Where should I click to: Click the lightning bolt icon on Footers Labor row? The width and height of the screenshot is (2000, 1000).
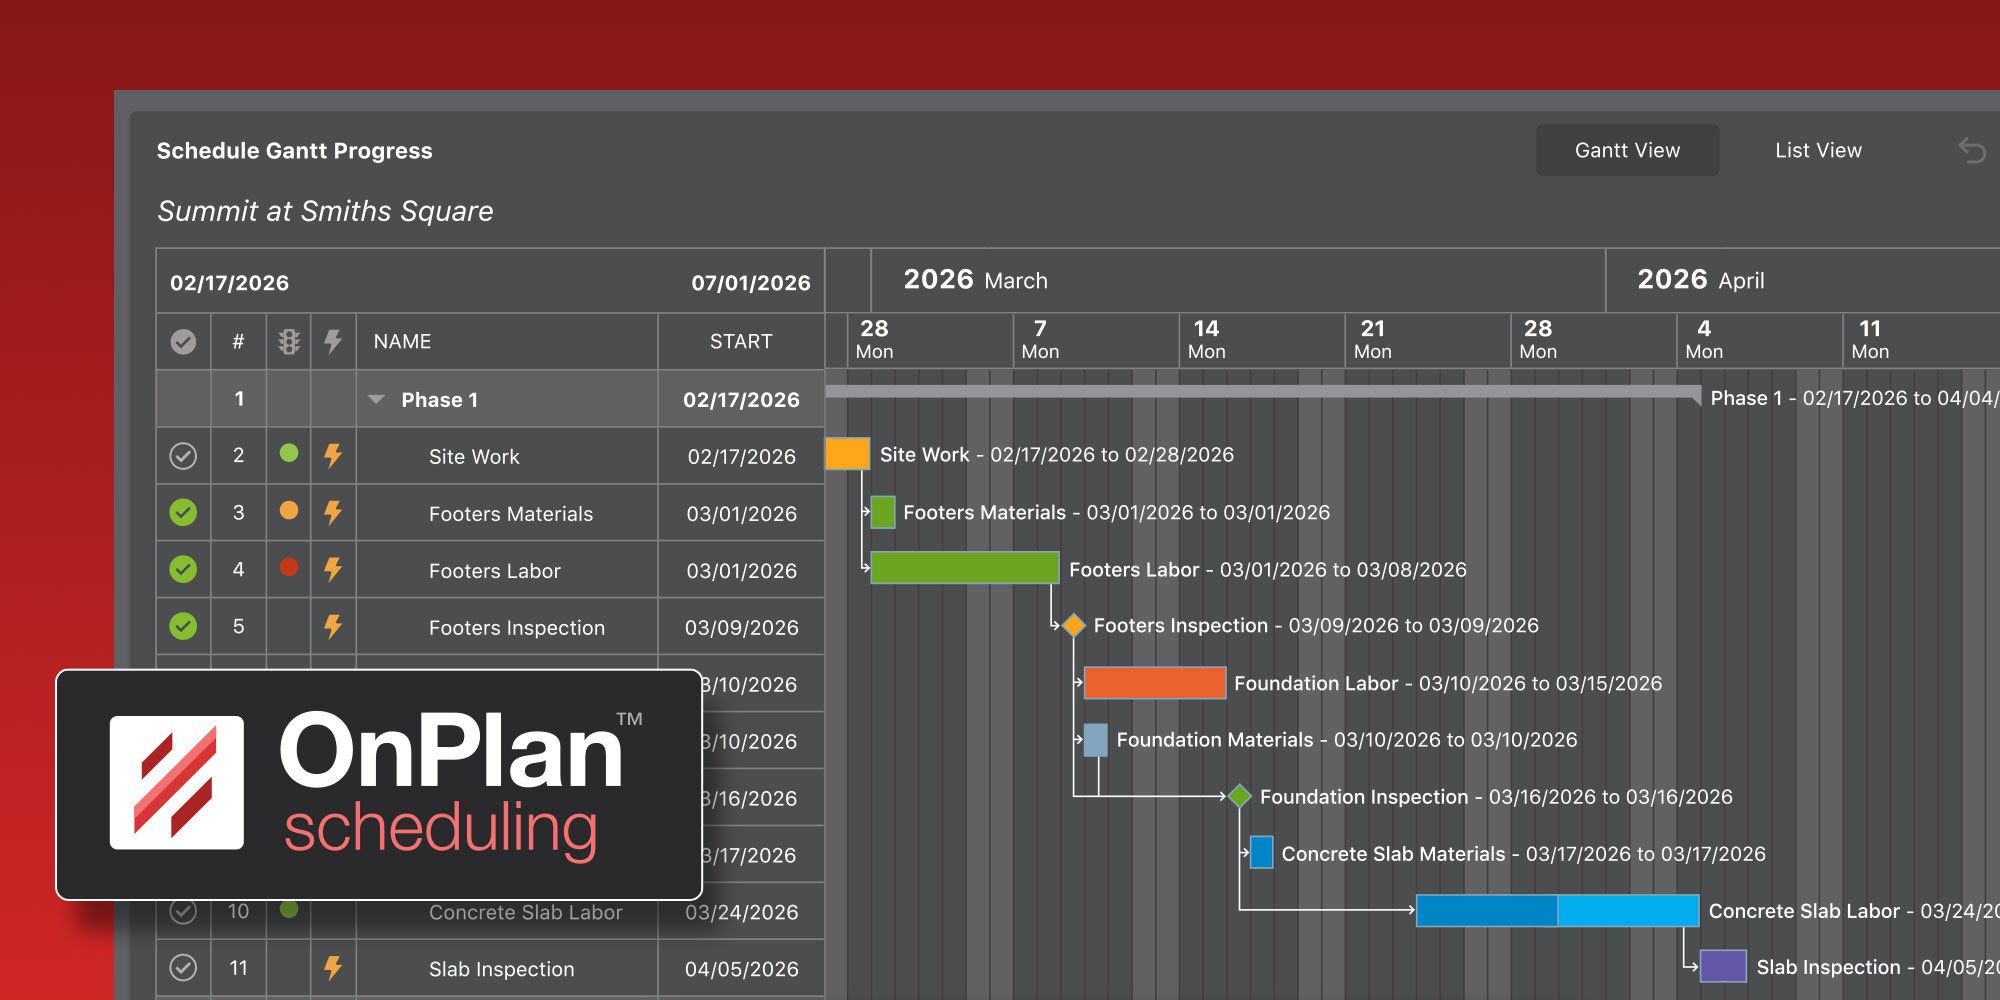click(x=333, y=570)
